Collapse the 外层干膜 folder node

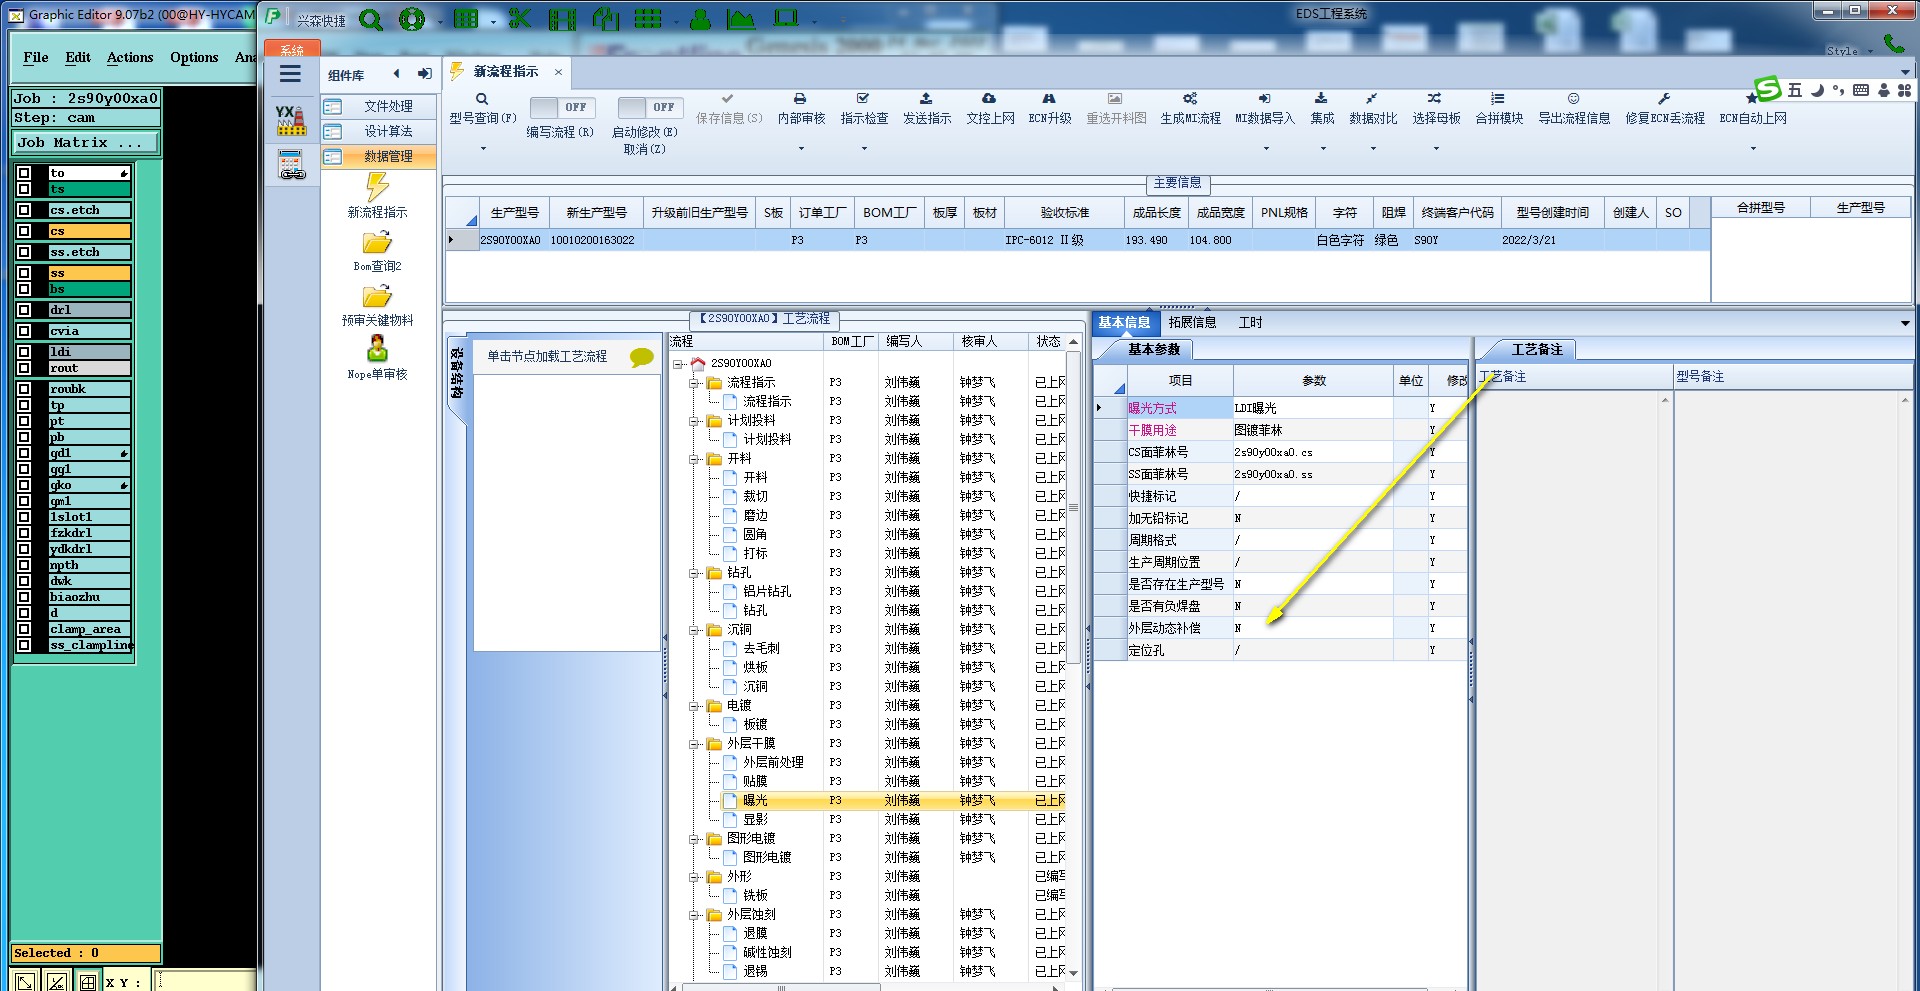point(694,744)
